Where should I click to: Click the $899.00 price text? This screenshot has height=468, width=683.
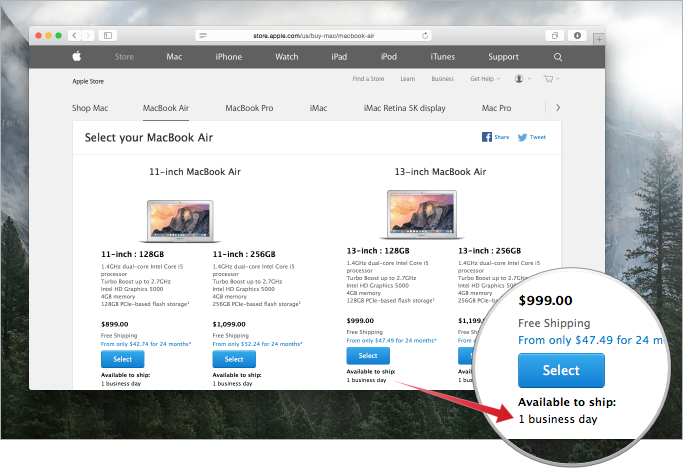[115, 324]
